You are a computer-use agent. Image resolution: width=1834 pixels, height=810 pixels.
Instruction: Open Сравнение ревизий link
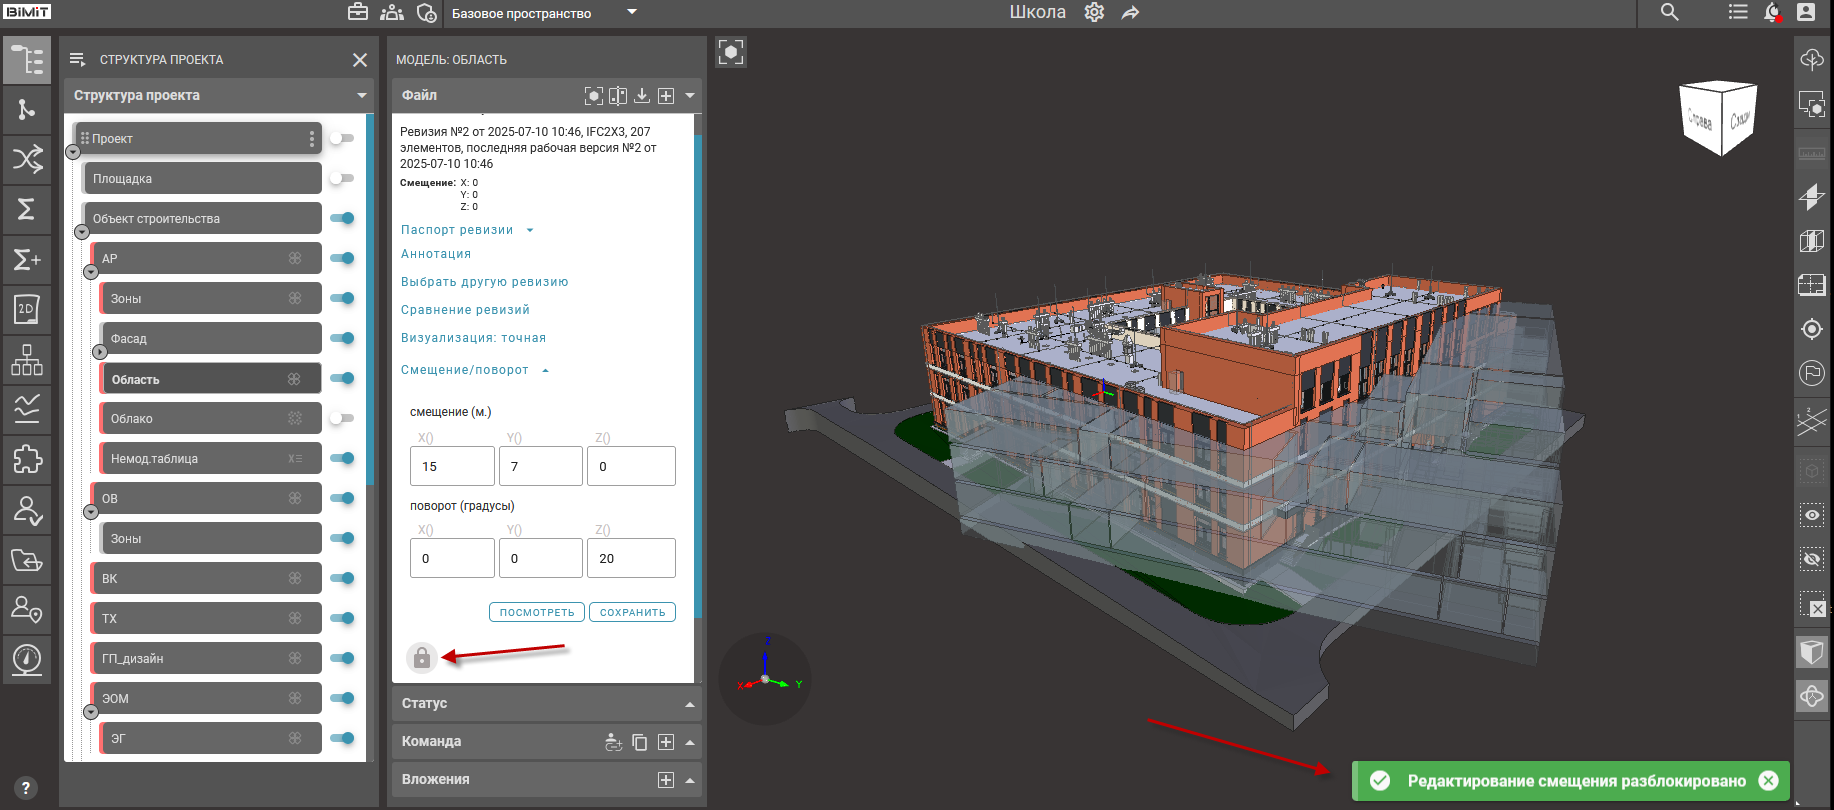tap(465, 310)
